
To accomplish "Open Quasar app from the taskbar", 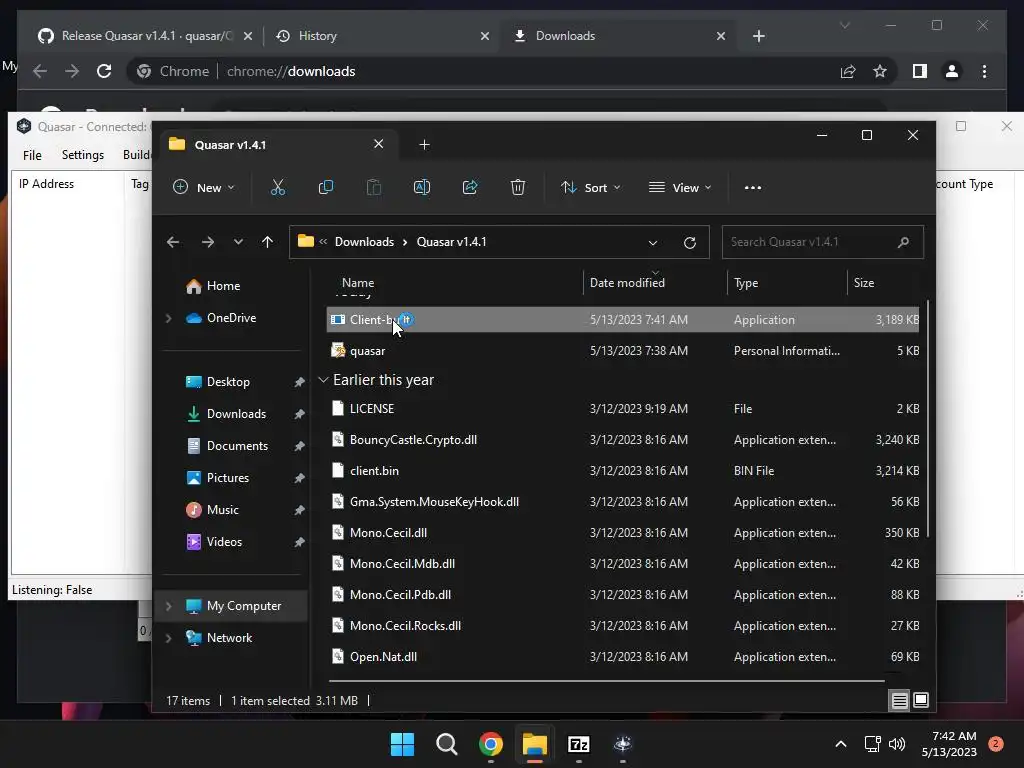I will tap(623, 744).
